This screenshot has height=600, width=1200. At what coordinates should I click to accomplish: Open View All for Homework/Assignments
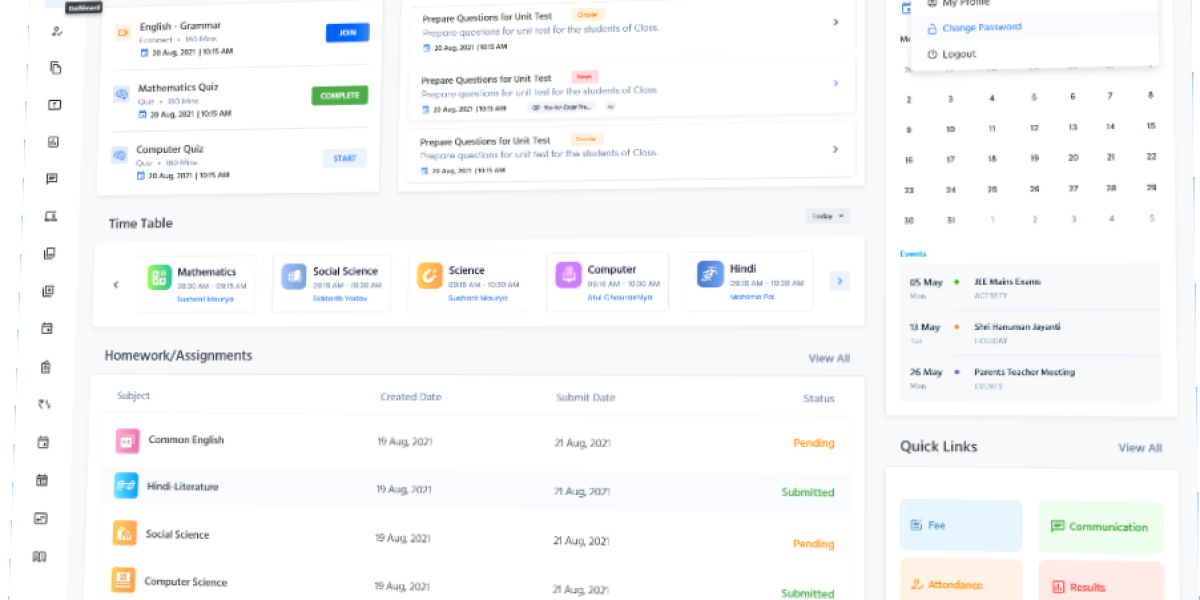(829, 358)
